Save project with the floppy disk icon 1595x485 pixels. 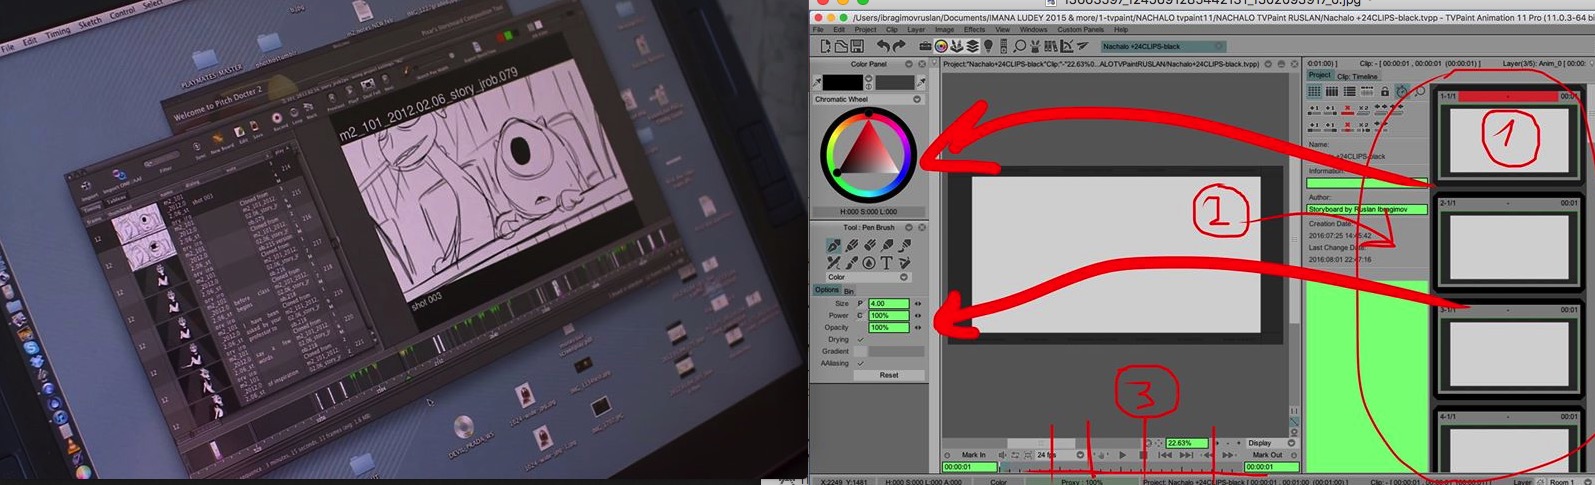857,46
